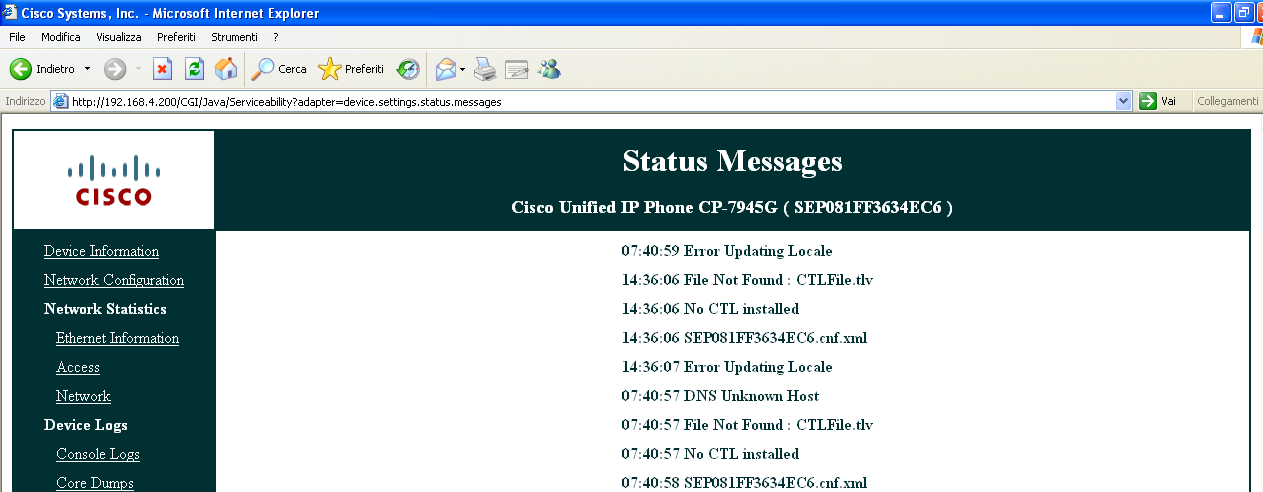Go to home page icon

point(227,69)
